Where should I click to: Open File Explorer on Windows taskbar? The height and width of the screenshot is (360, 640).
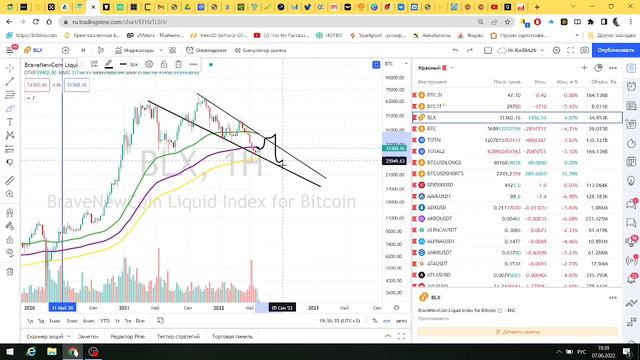[52, 351]
